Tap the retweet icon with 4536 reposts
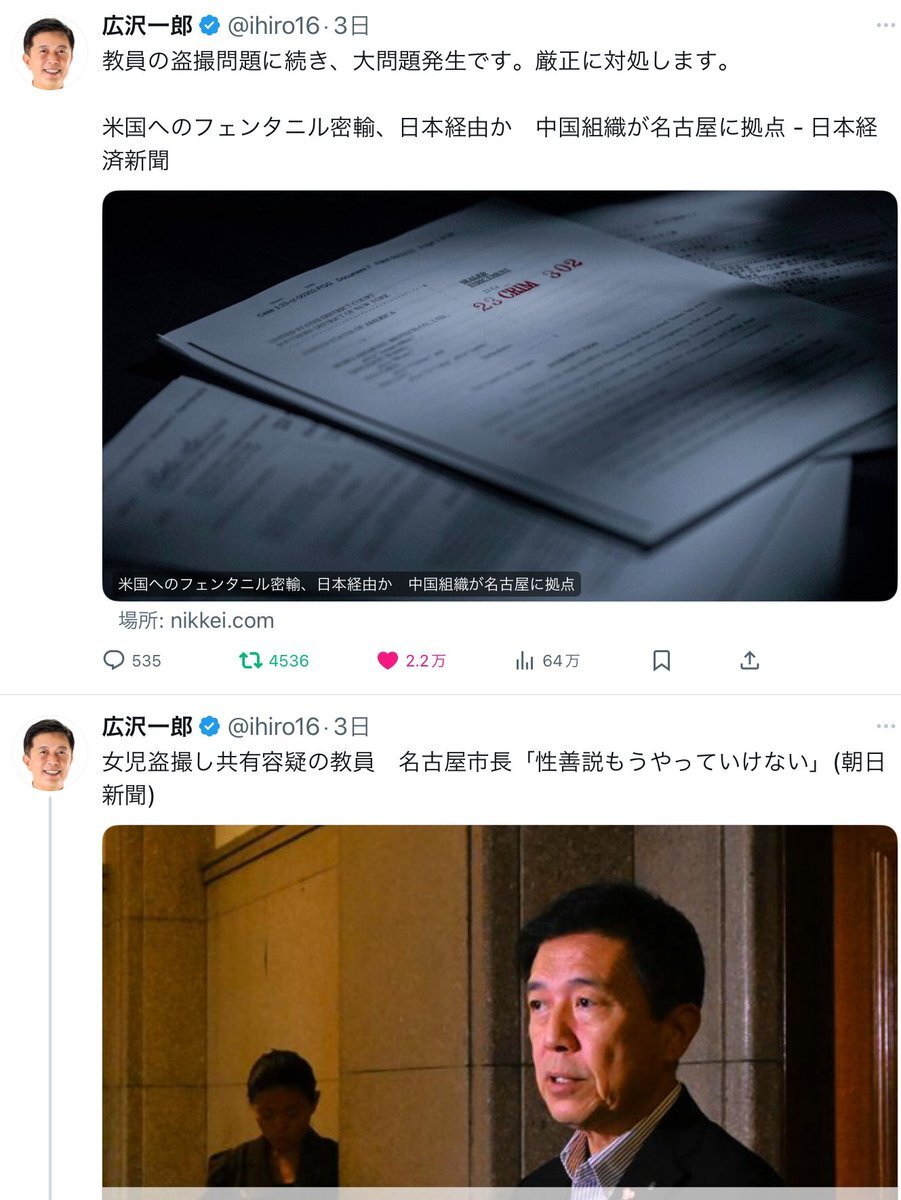 [x=250, y=660]
